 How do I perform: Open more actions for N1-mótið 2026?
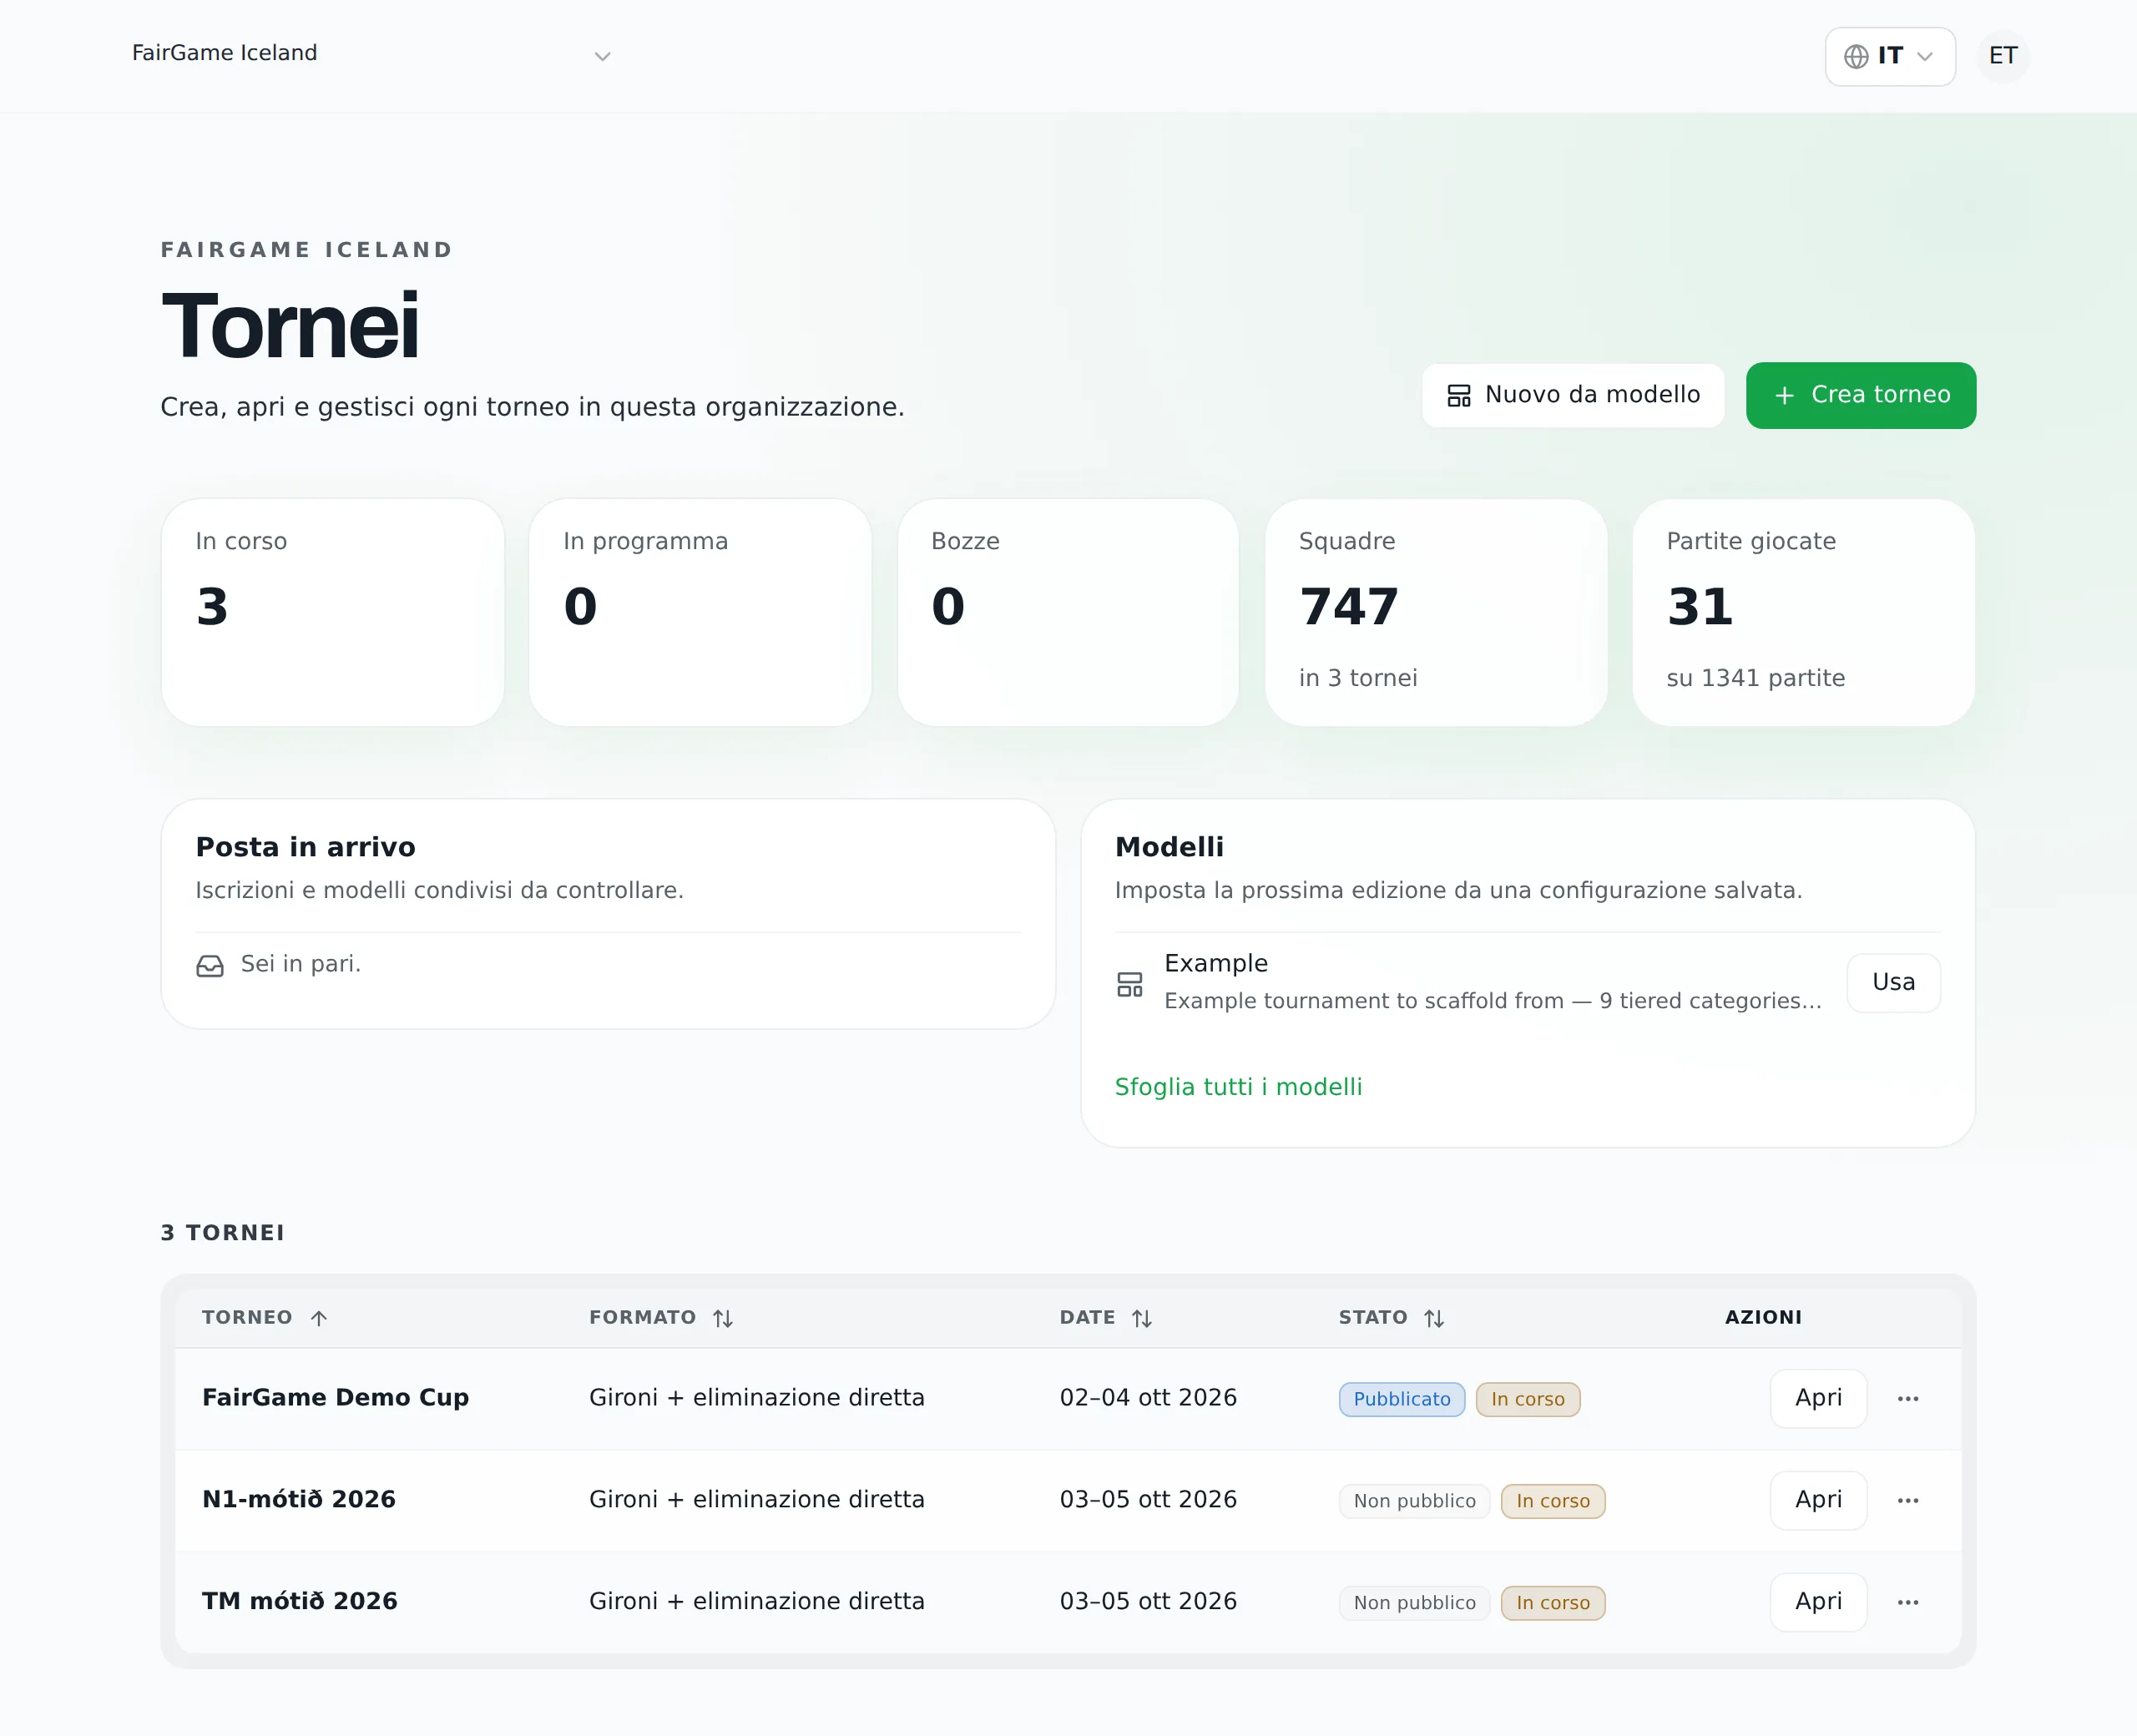point(1907,1500)
